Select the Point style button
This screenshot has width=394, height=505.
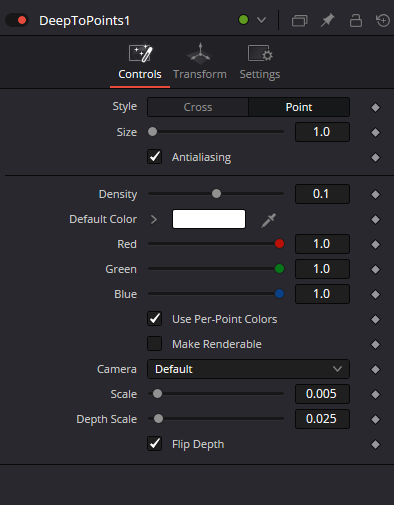click(x=299, y=107)
